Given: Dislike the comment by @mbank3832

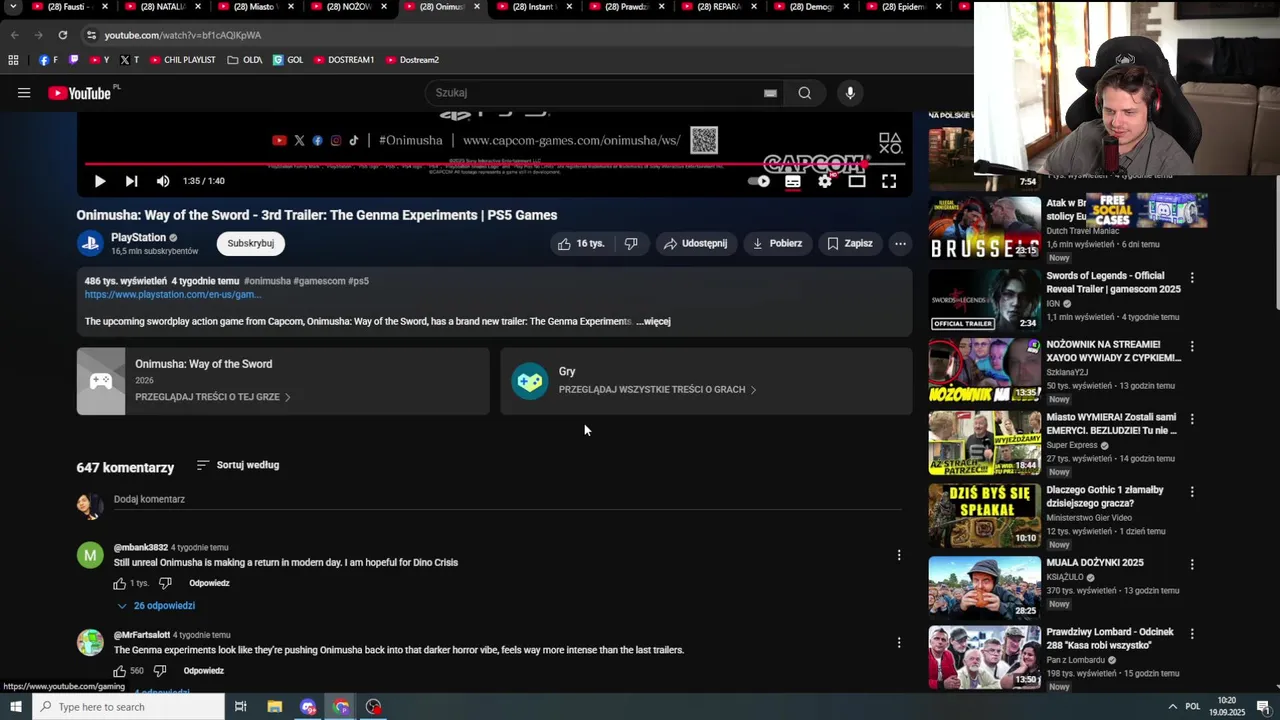Looking at the screenshot, I should pos(165,583).
